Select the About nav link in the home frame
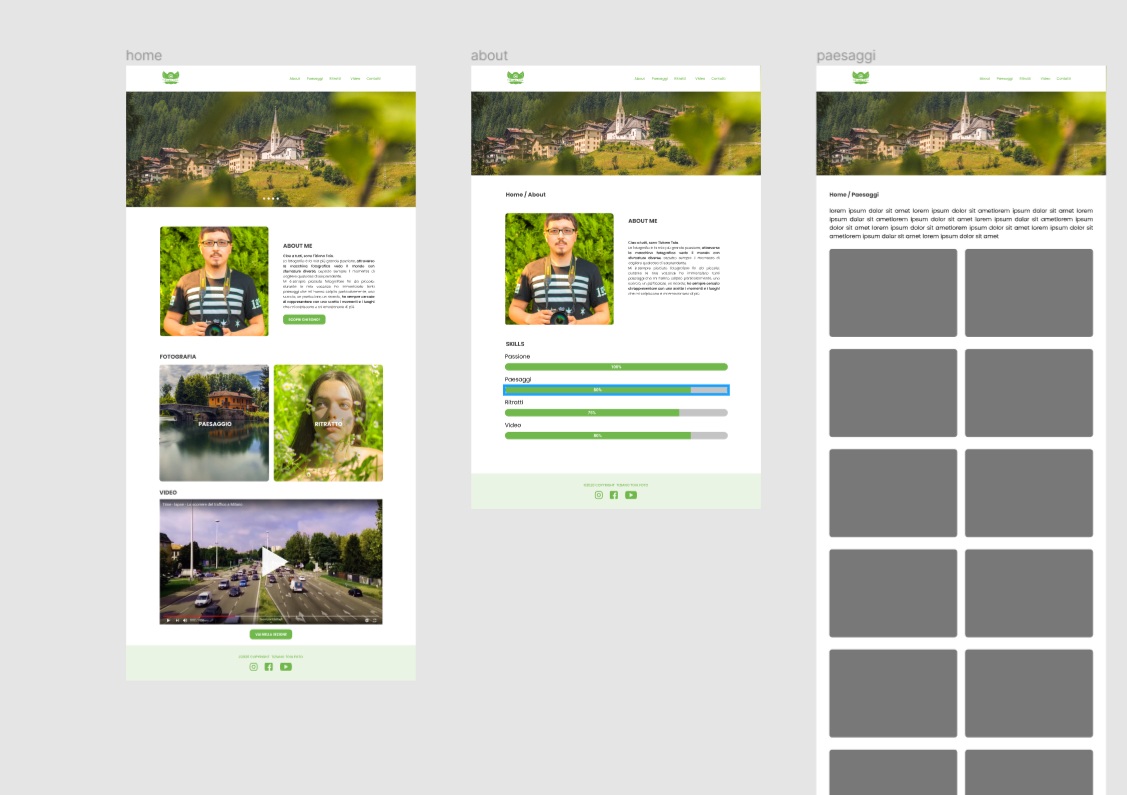Viewport: 1127px width, 795px height. tap(295, 78)
